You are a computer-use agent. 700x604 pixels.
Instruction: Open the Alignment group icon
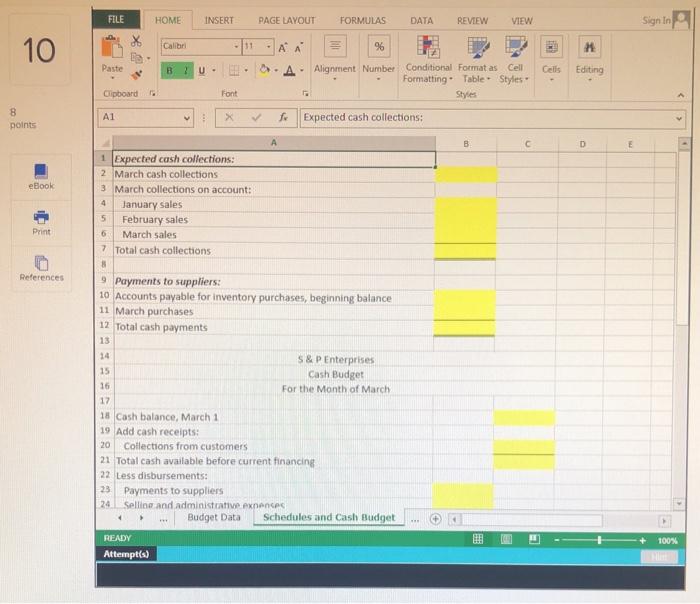click(x=335, y=46)
